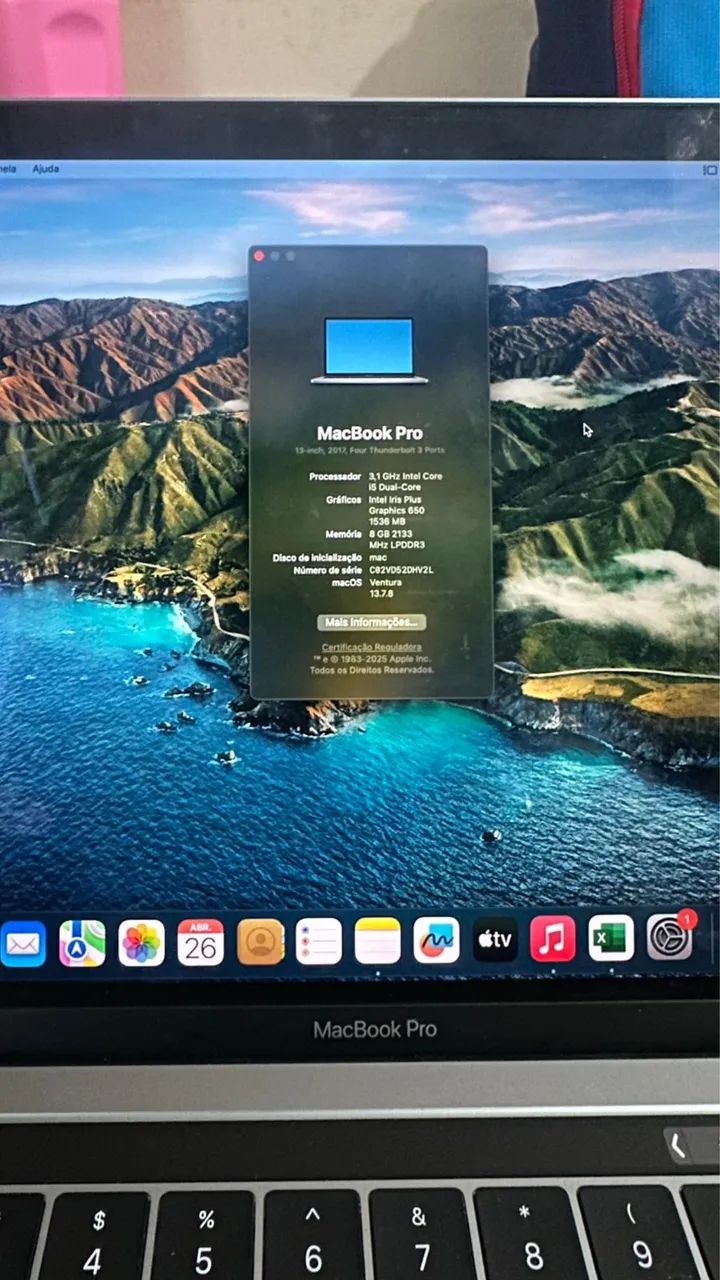
Task: Launch Maps from the Dock
Action: 82,943
